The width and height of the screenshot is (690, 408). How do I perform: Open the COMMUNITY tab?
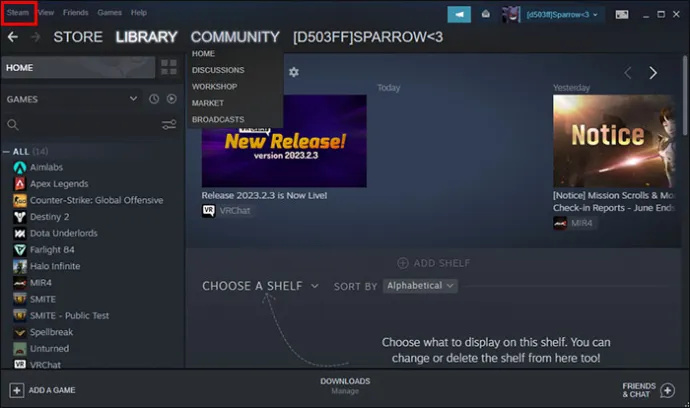tap(235, 37)
